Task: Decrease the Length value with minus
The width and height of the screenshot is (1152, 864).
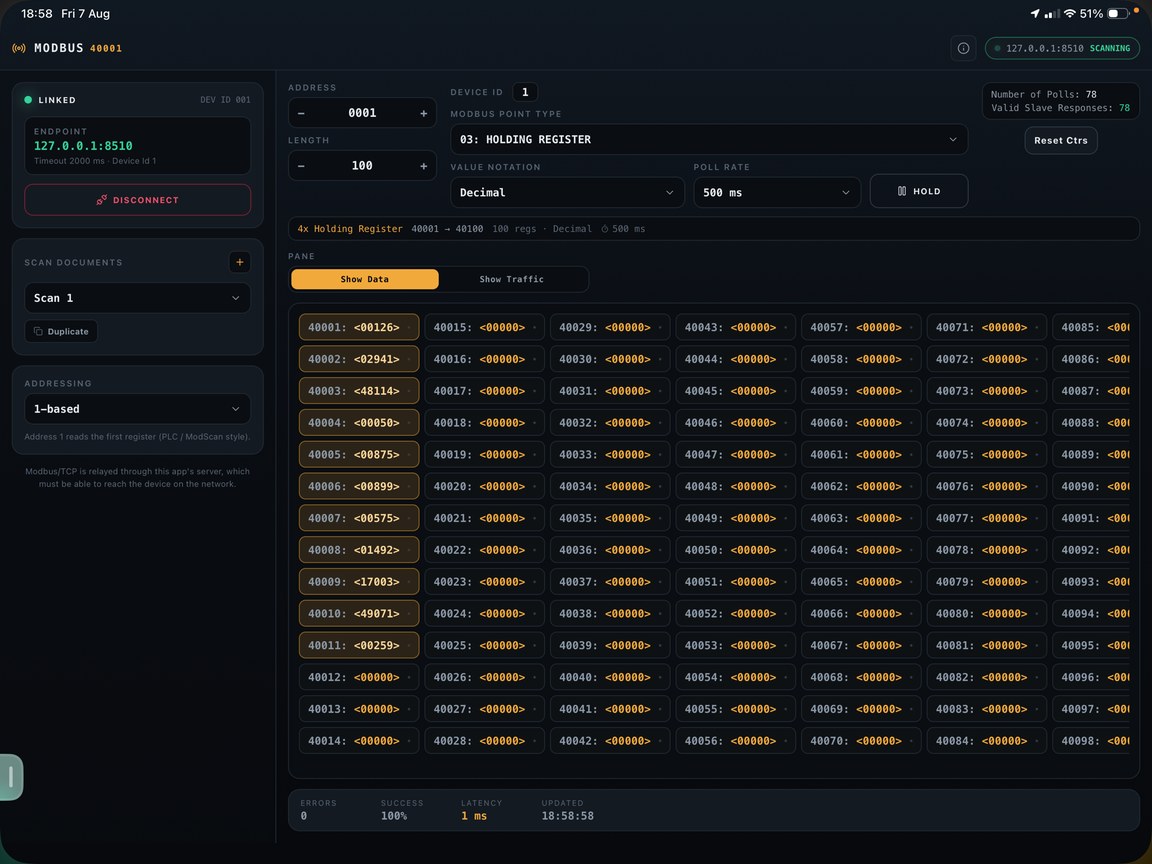Action: pyautogui.click(x=301, y=166)
